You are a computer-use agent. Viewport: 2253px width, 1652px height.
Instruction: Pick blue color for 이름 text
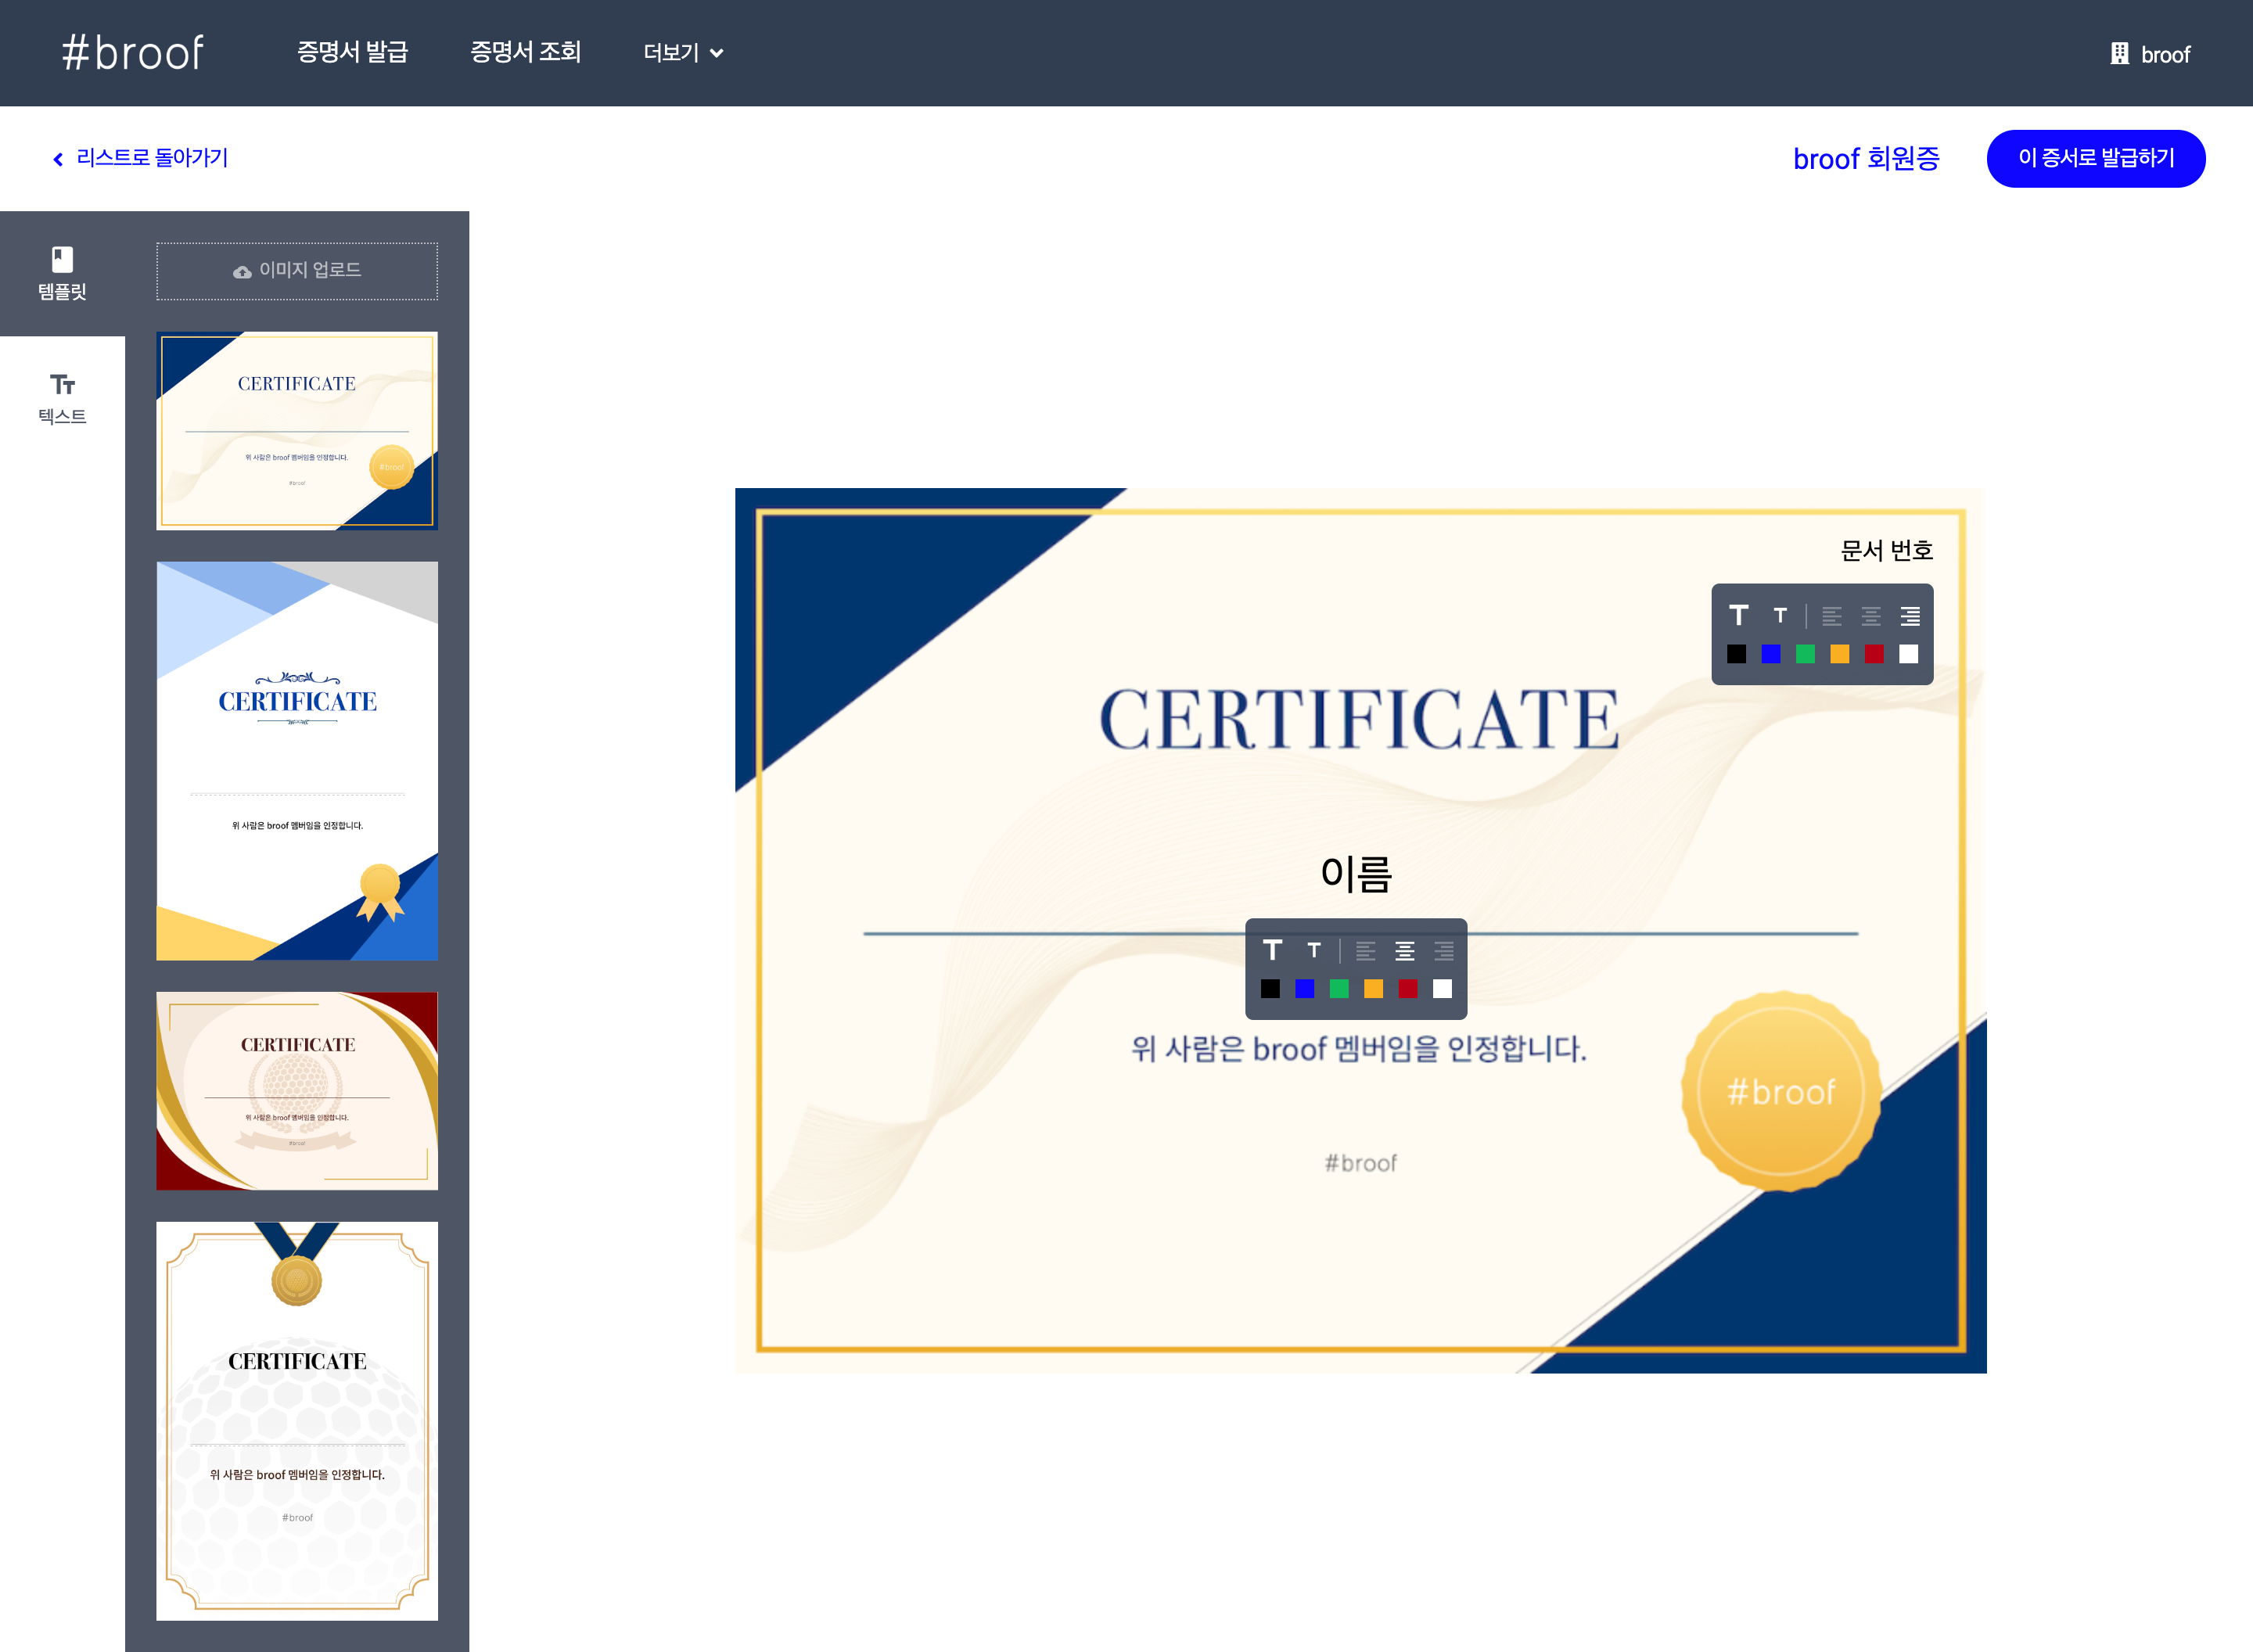1305,989
